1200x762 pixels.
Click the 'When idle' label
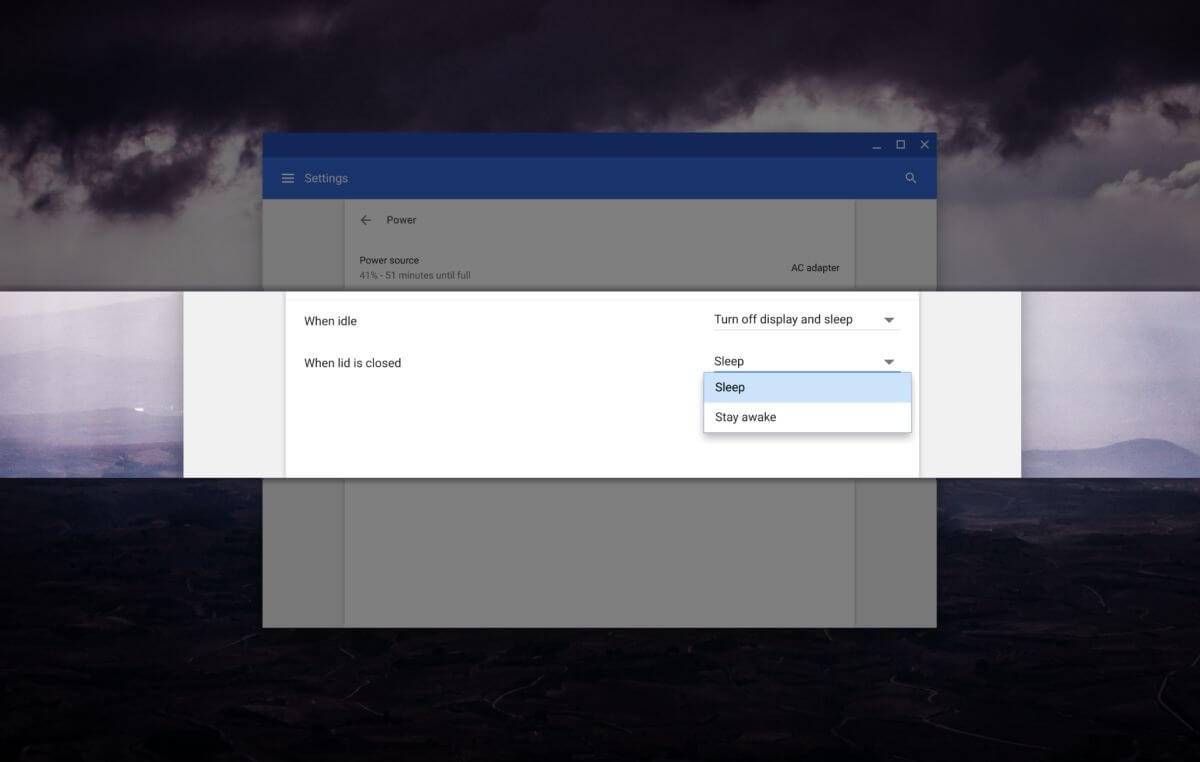pos(330,321)
